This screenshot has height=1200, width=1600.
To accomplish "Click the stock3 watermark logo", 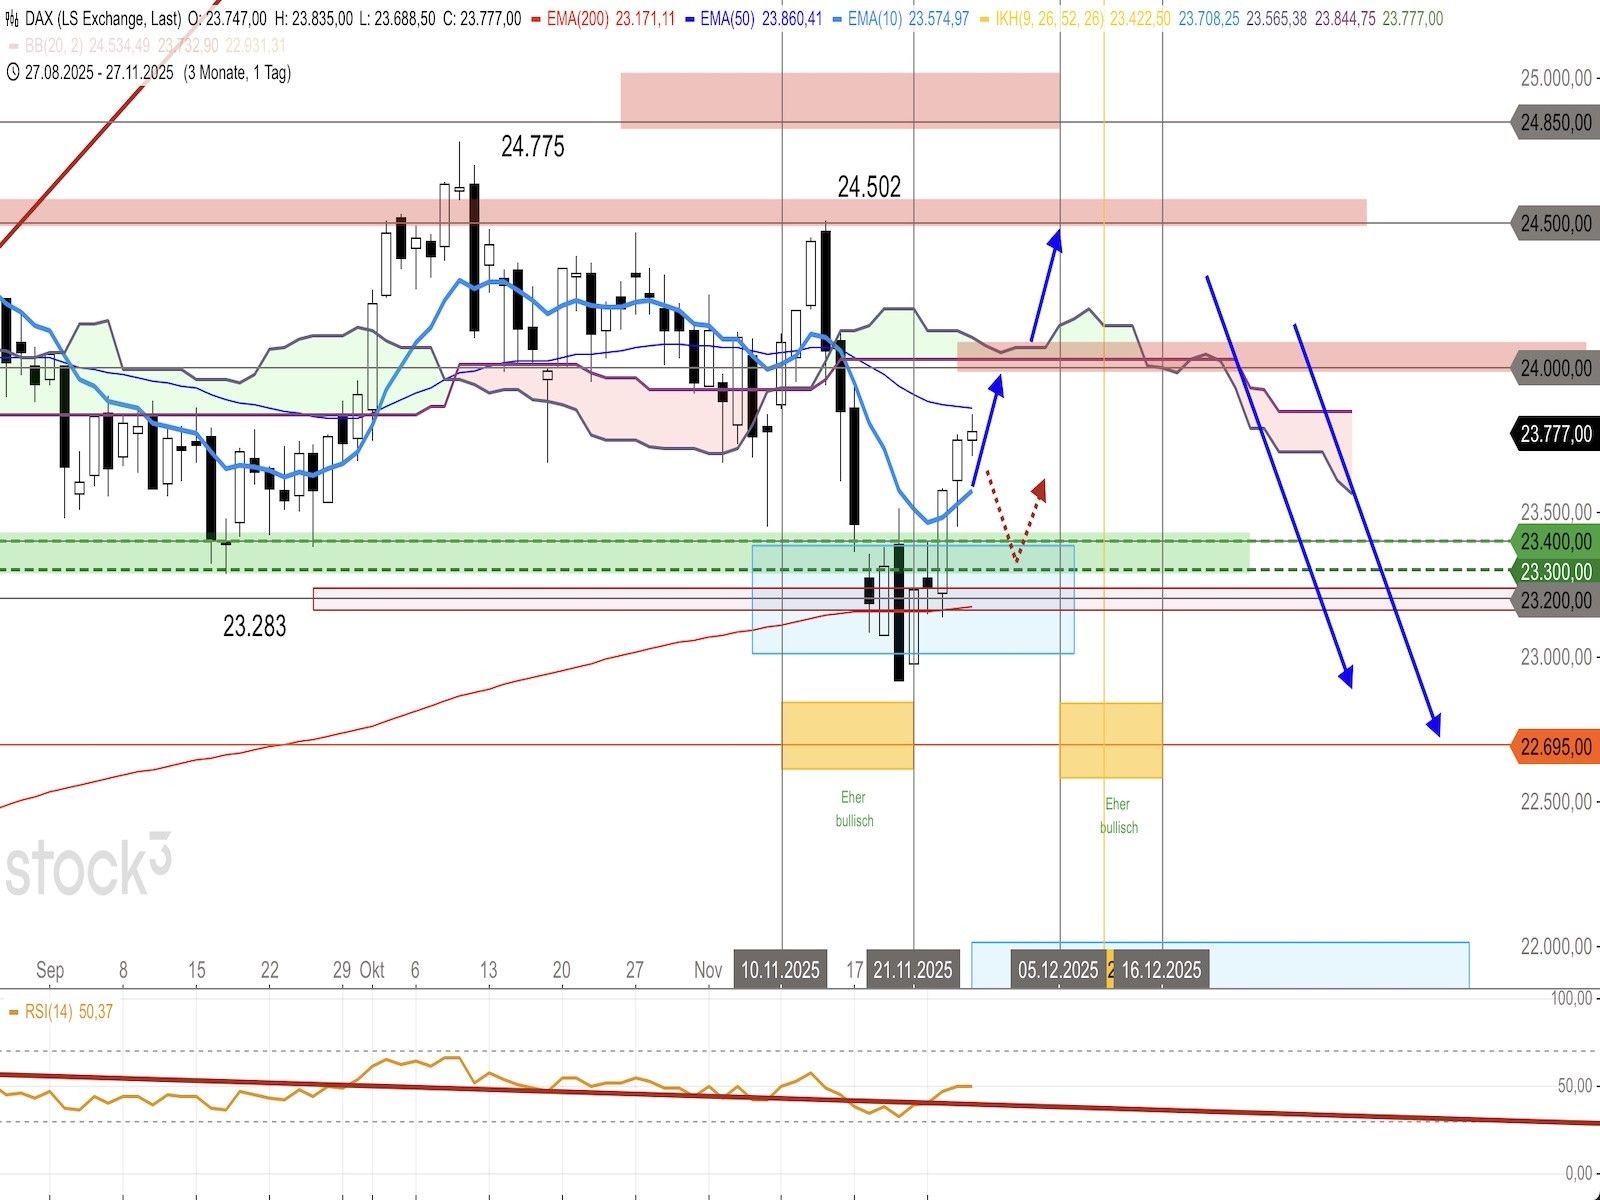I will [88, 865].
